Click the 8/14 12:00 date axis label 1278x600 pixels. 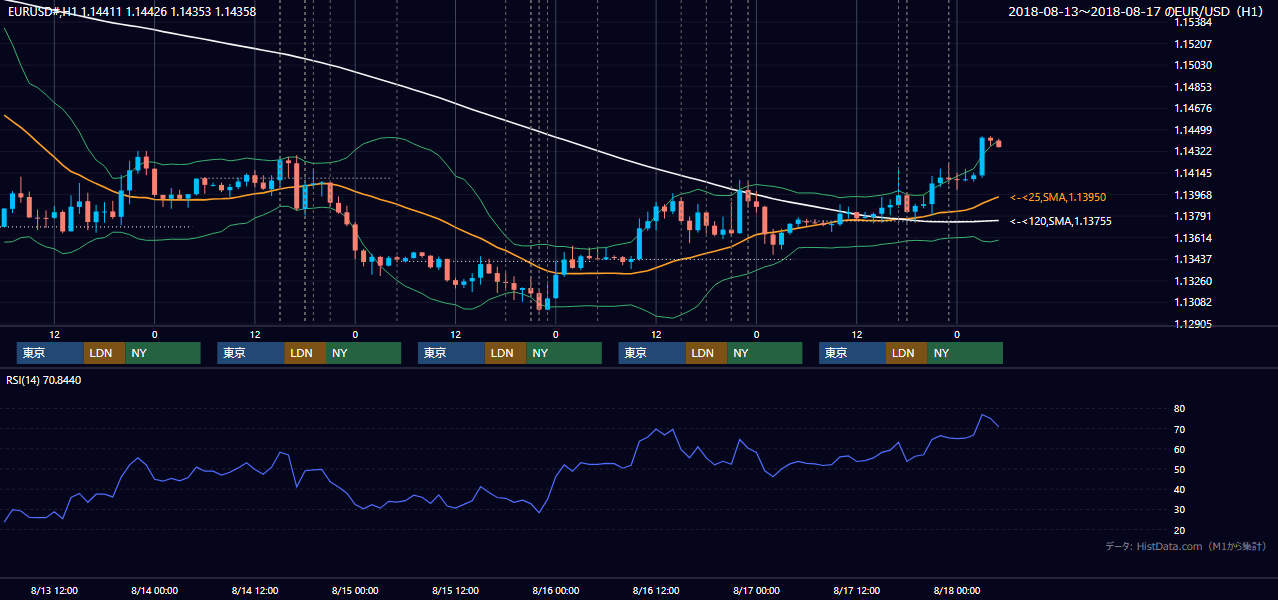255,590
